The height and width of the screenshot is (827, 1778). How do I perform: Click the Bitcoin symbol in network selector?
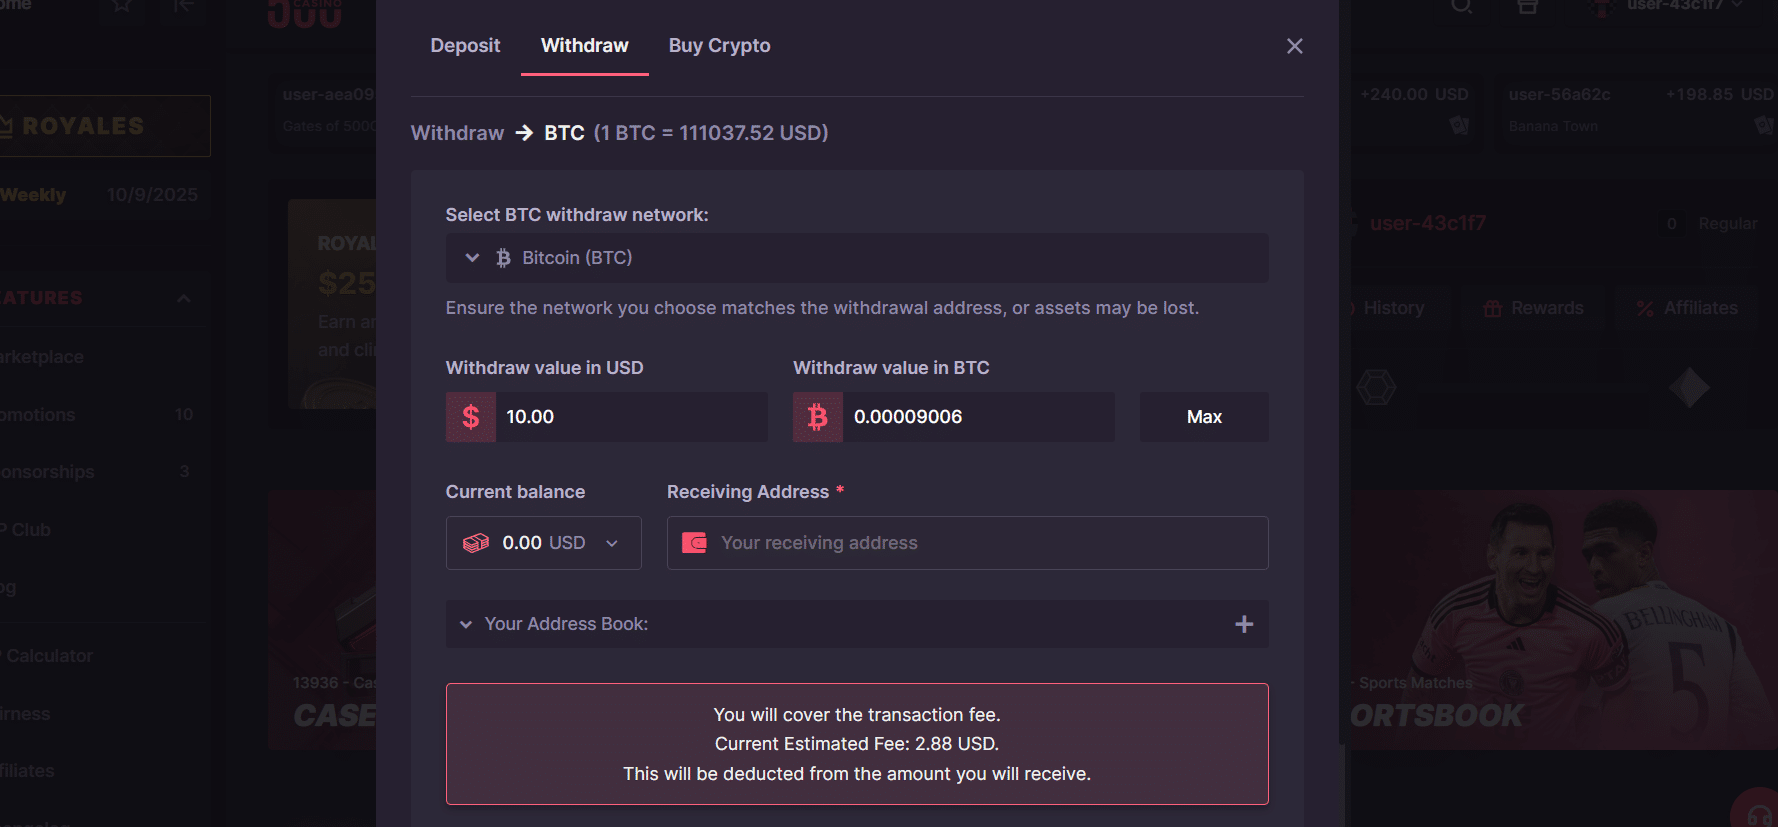[x=503, y=258]
